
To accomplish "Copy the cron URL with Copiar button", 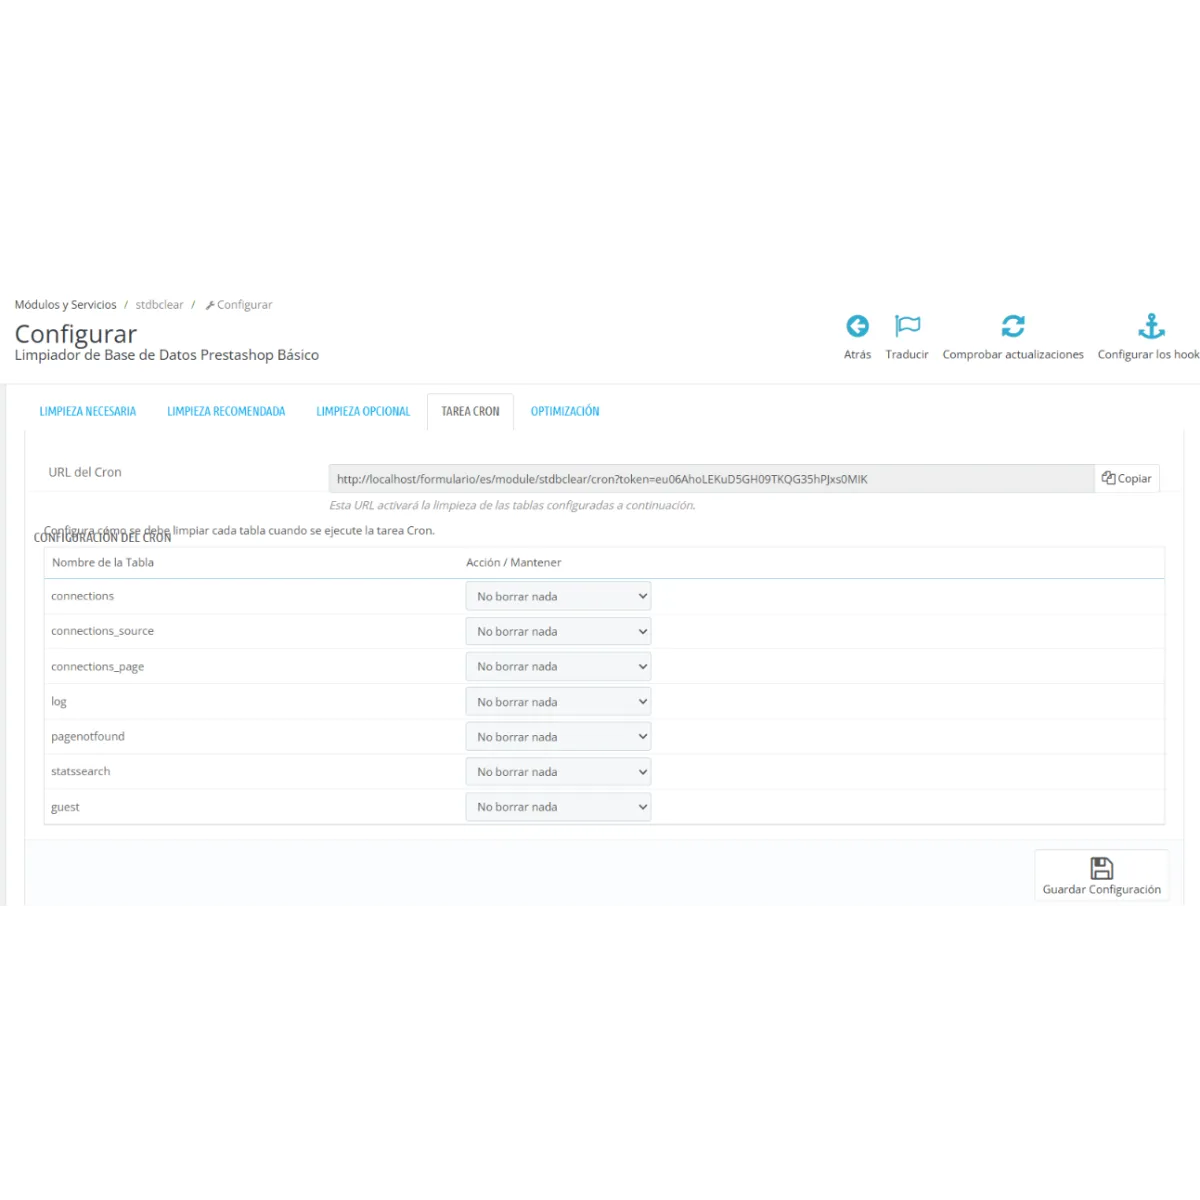I will tap(1127, 479).
